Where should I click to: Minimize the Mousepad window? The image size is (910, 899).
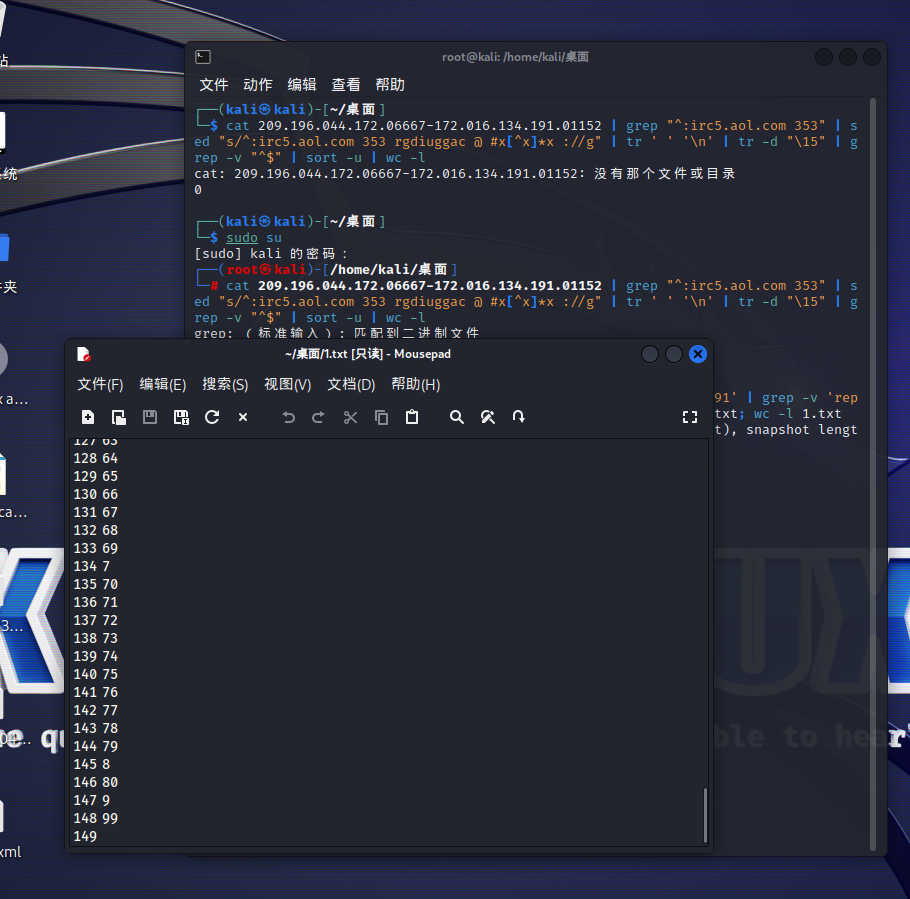click(650, 354)
